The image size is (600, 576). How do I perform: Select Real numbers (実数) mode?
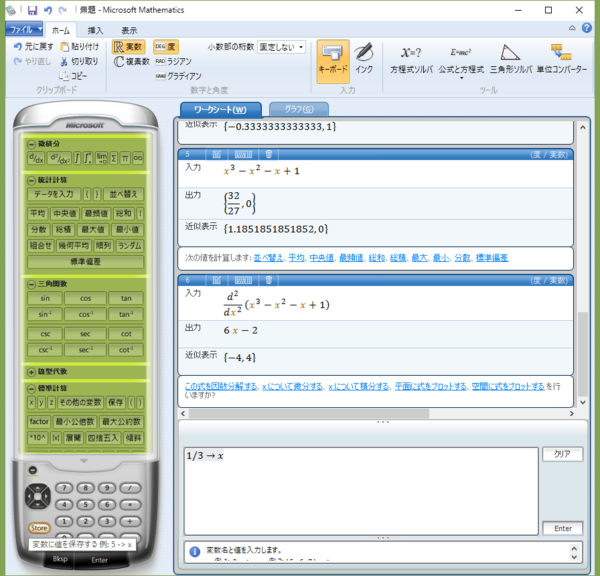pos(129,47)
